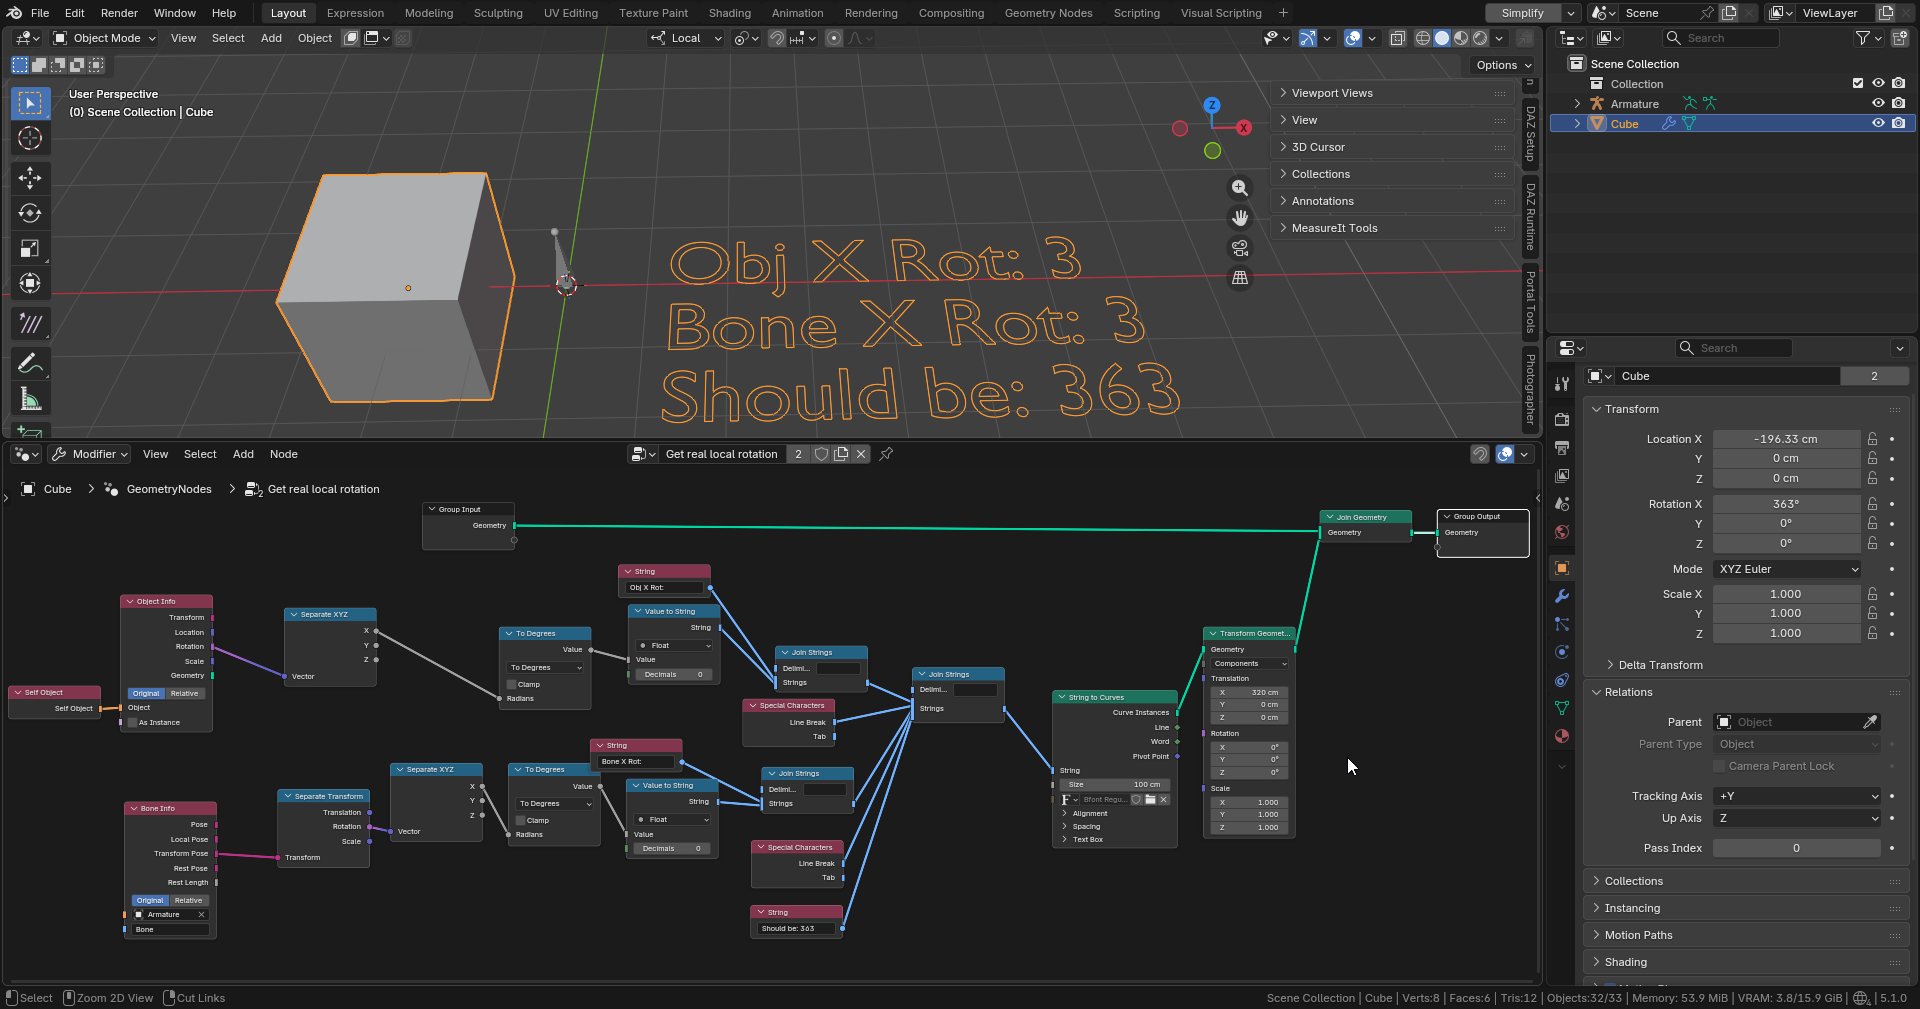Viewport: 1920px width, 1009px height.
Task: Open the Modifiers properties tab wrench icon
Action: point(1562,596)
